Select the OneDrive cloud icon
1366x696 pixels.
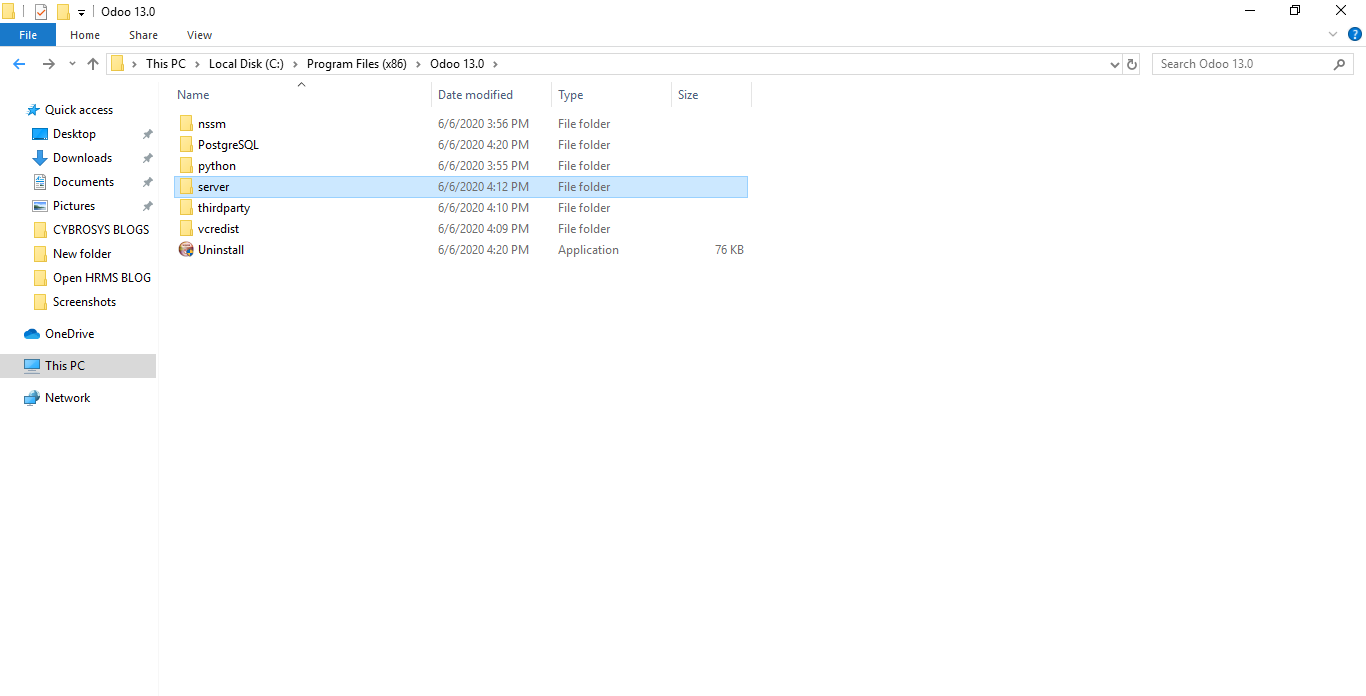click(32, 334)
